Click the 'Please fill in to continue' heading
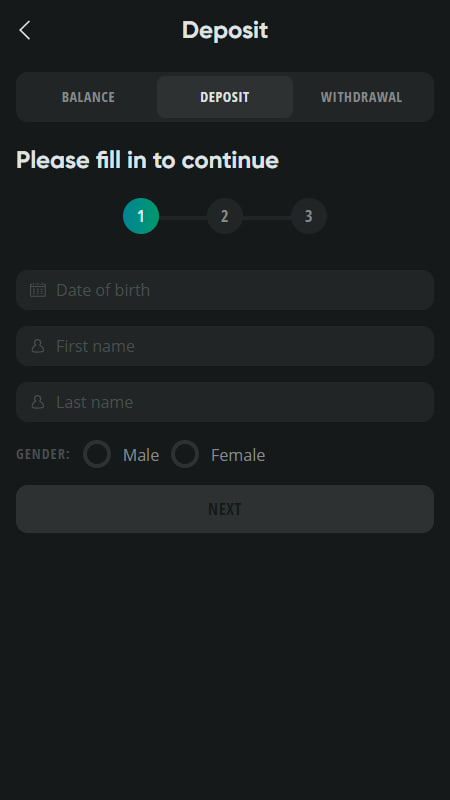 tap(147, 160)
